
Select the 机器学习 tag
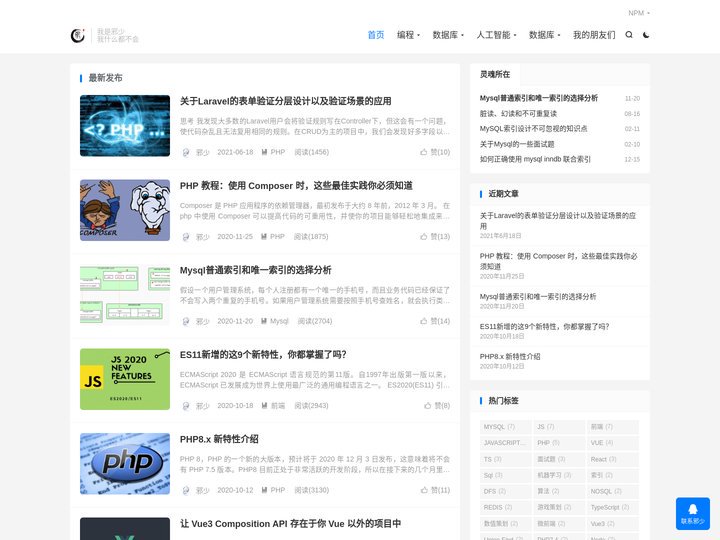(x=559, y=475)
